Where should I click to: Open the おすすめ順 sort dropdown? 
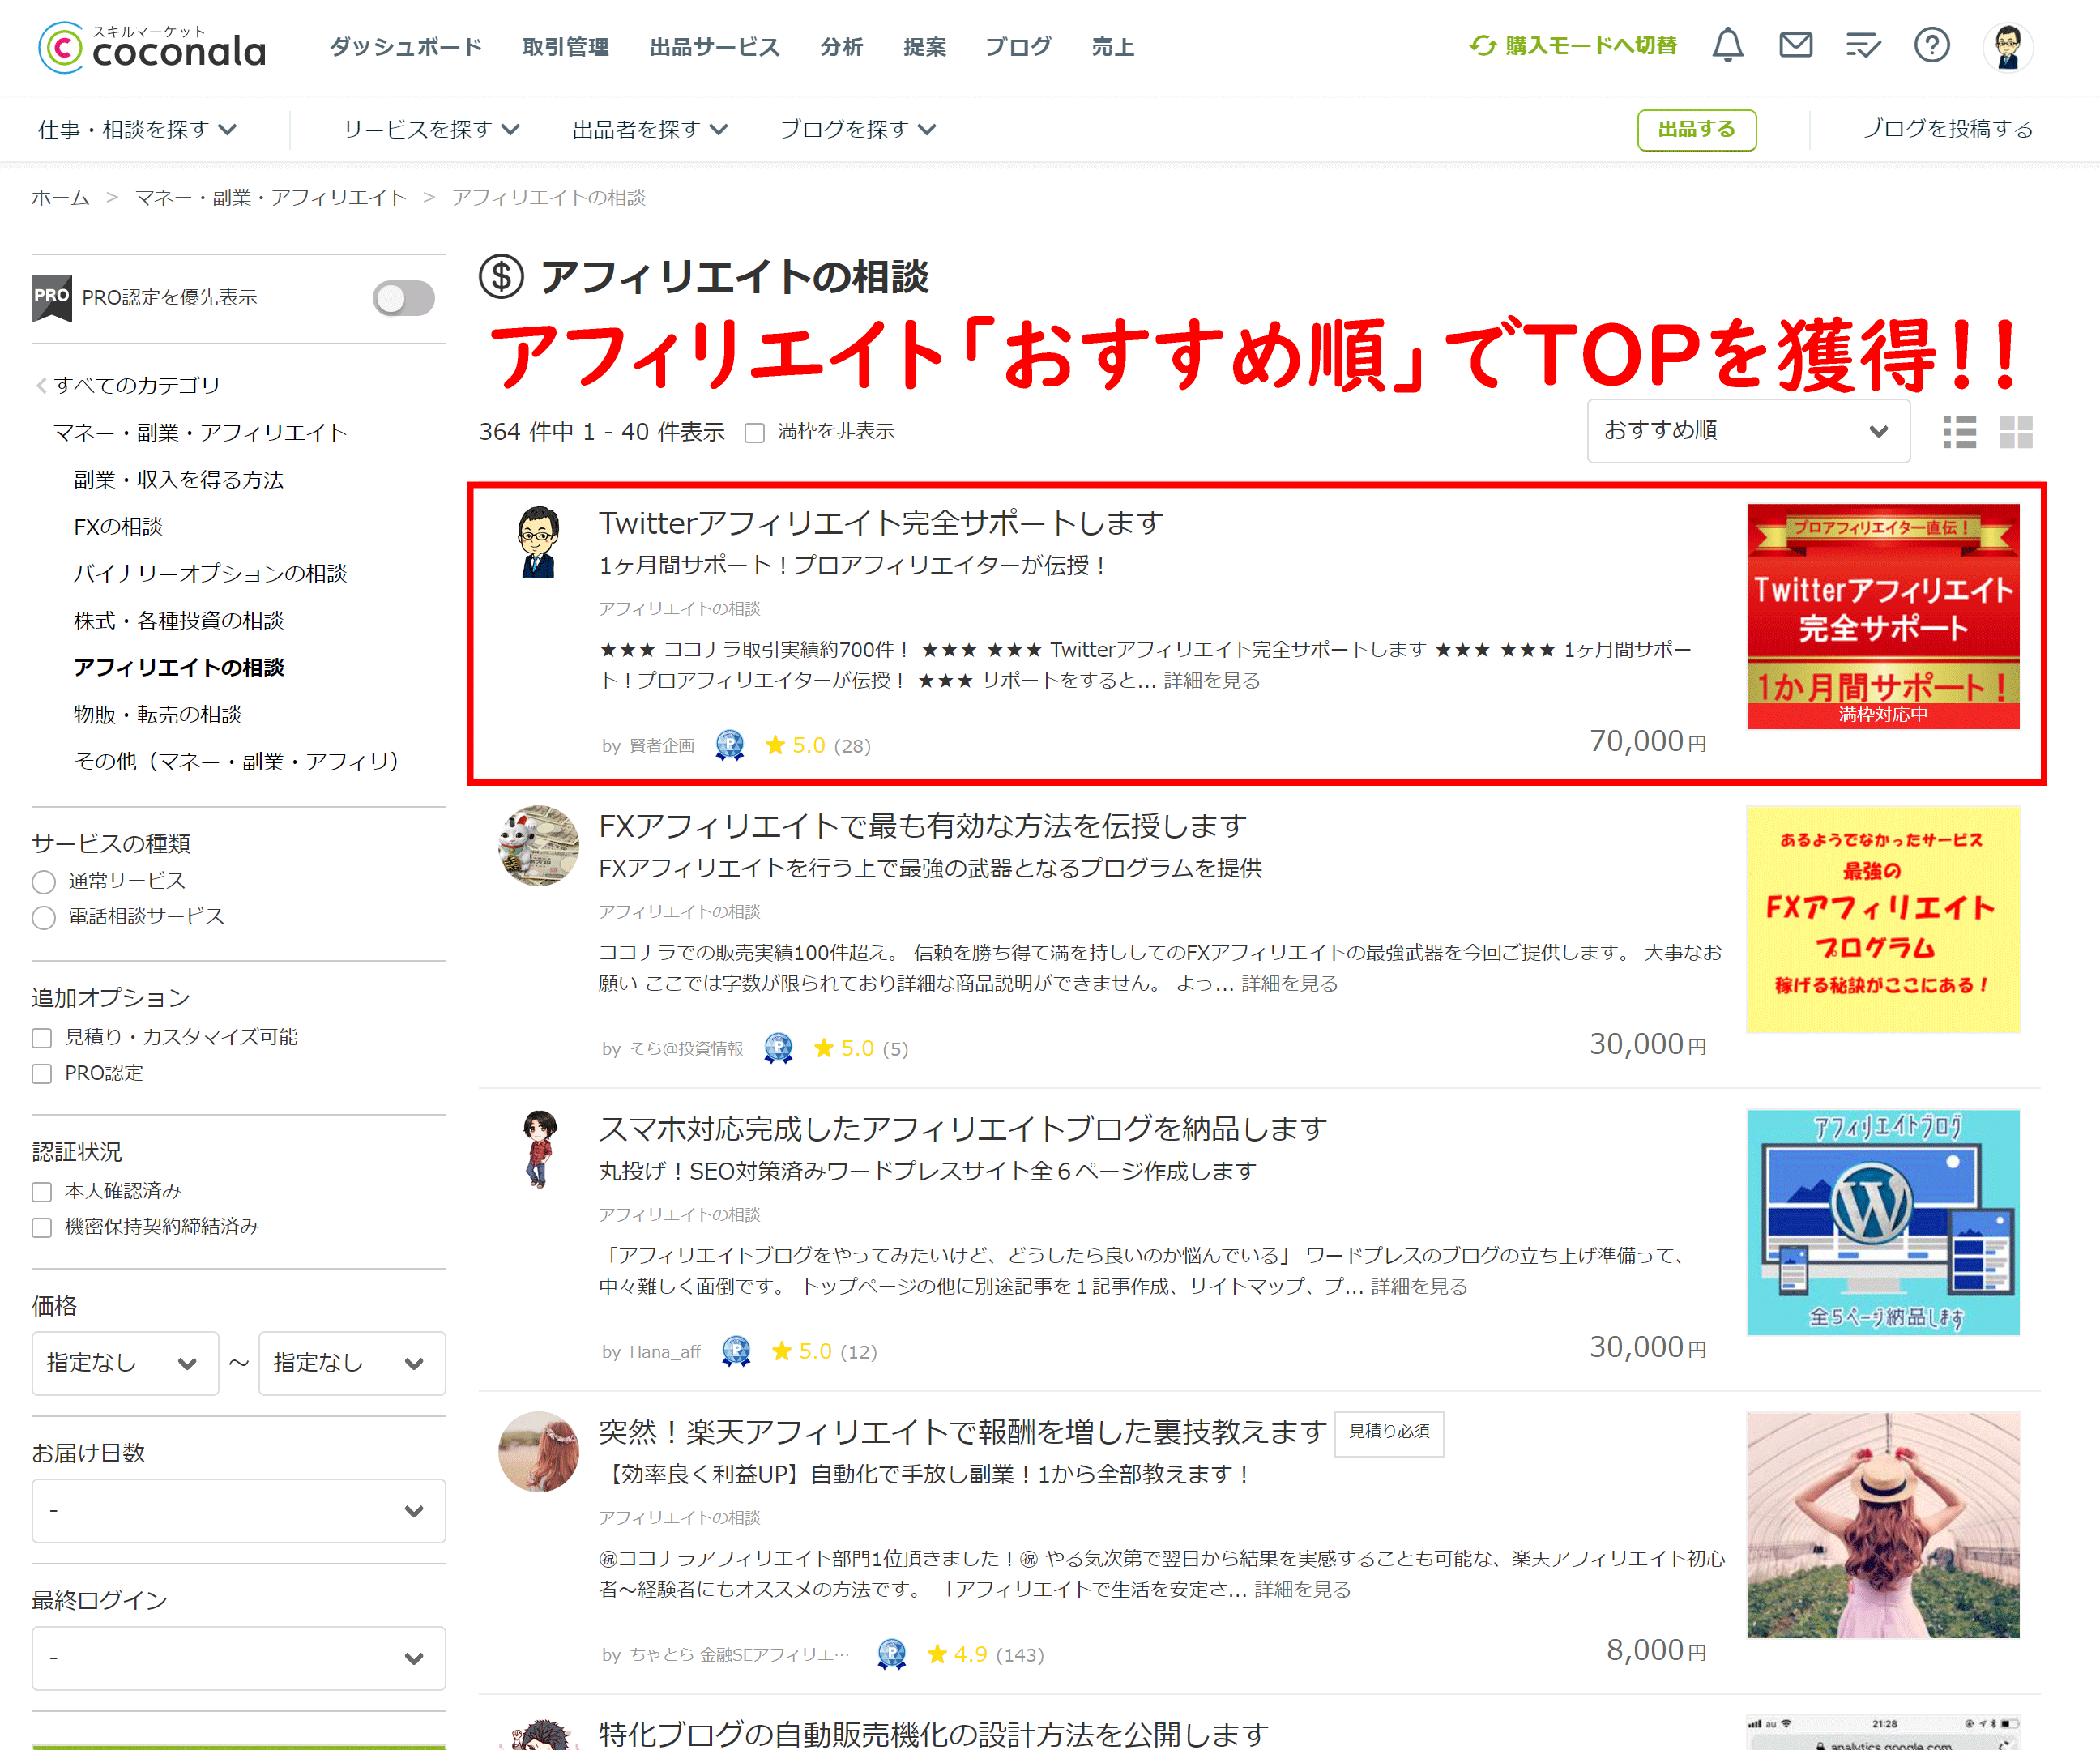[x=1748, y=431]
